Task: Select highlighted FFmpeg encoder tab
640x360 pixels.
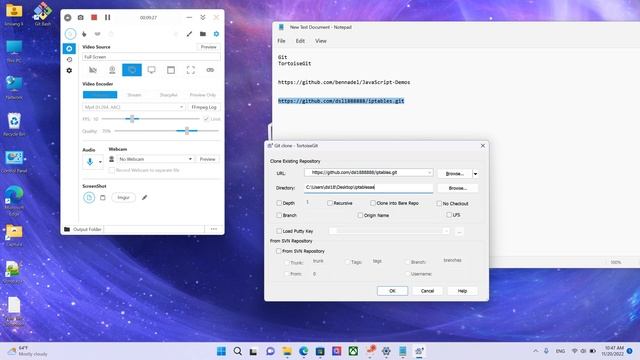Action: tap(100, 95)
